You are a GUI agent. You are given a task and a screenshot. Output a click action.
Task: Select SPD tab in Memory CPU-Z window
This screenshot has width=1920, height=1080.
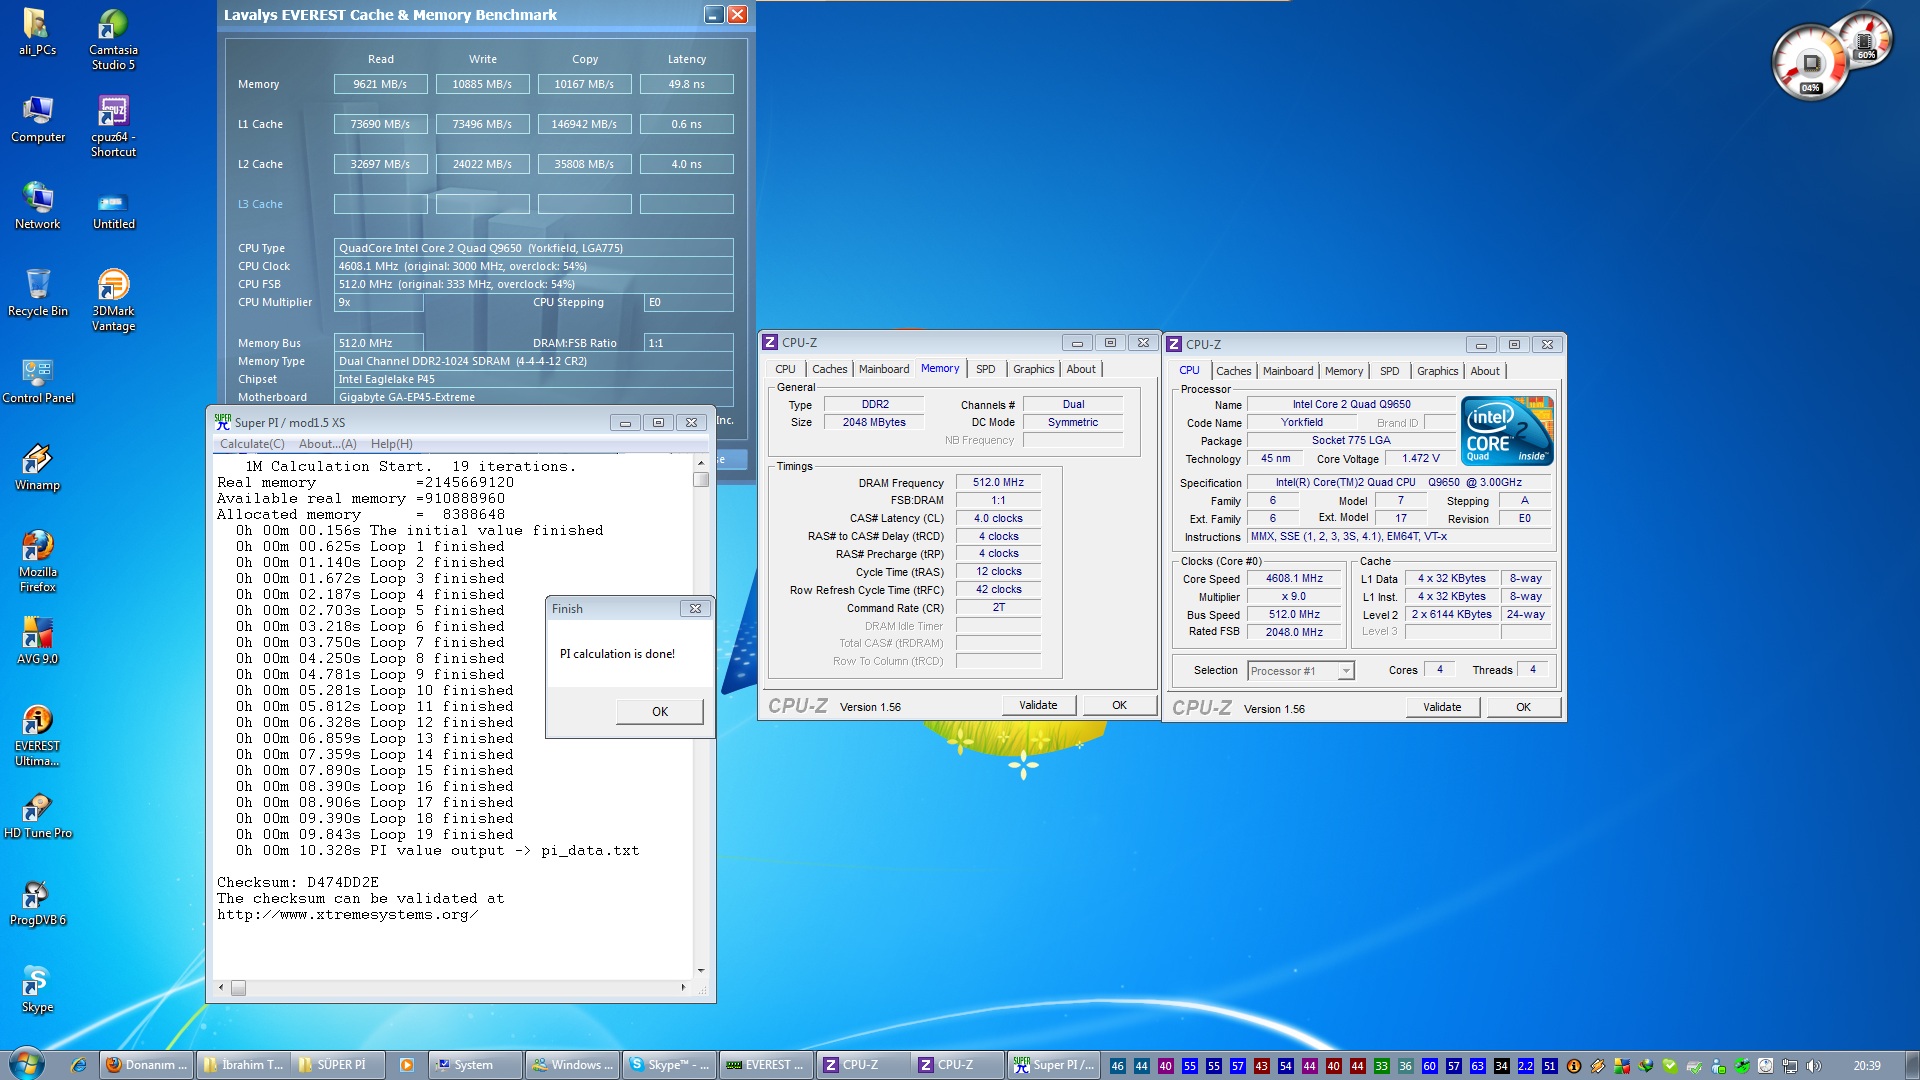click(986, 369)
